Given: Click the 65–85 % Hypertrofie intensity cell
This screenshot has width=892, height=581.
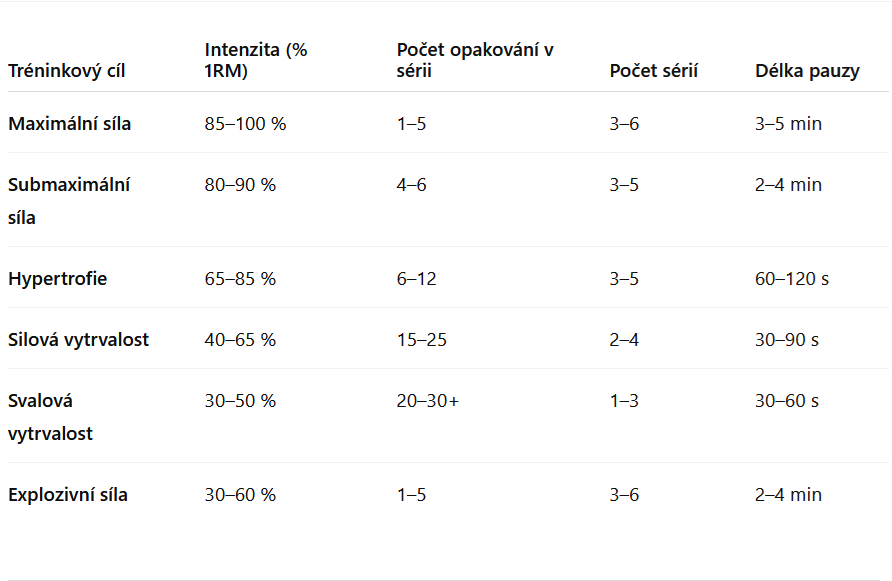Looking at the screenshot, I should (x=240, y=279).
